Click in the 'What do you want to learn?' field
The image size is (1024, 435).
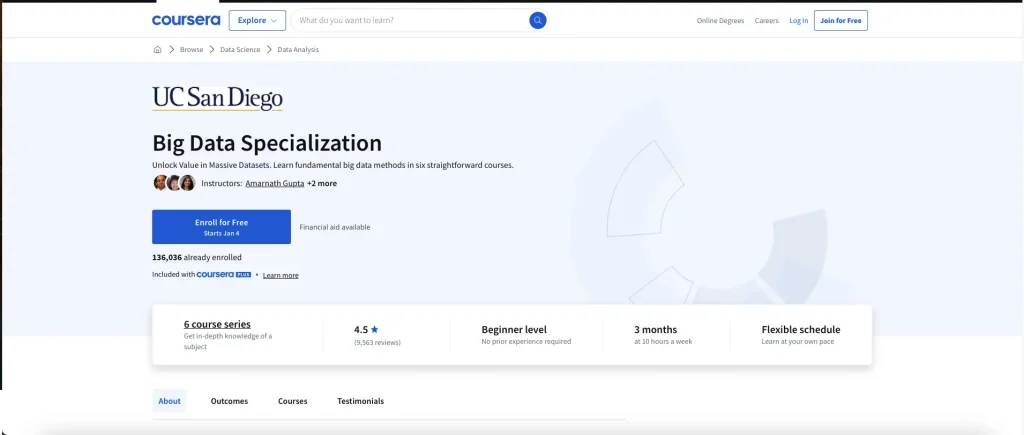tap(411, 20)
